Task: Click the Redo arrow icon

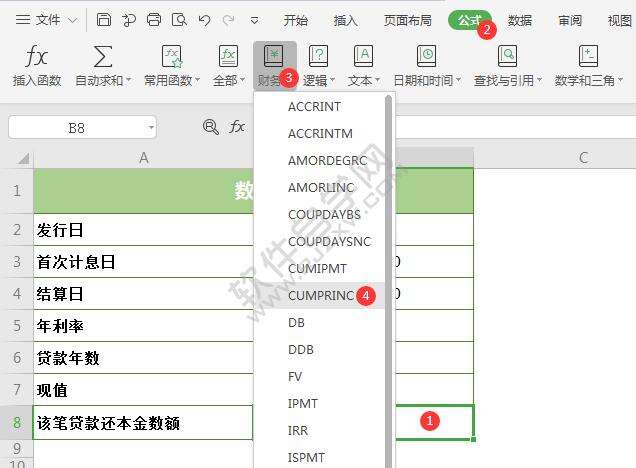Action: pyautogui.click(x=229, y=20)
